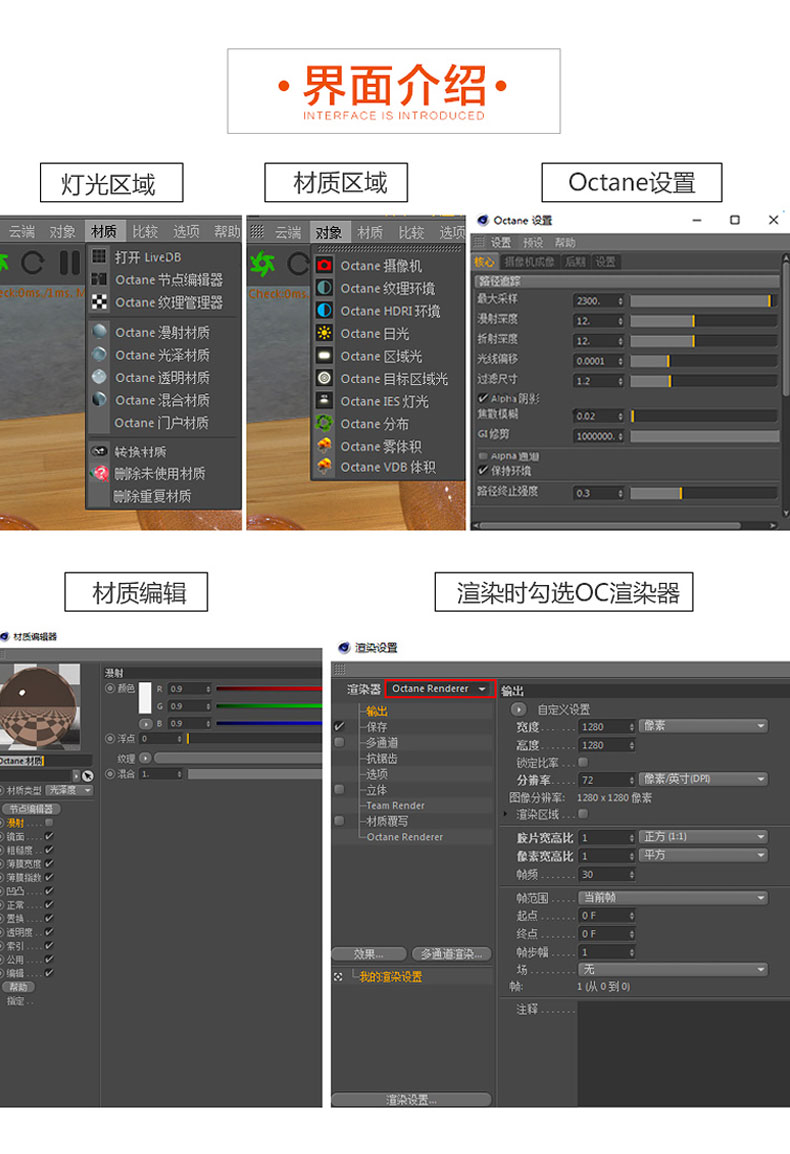Add an Octane 日光 light

point(374,333)
